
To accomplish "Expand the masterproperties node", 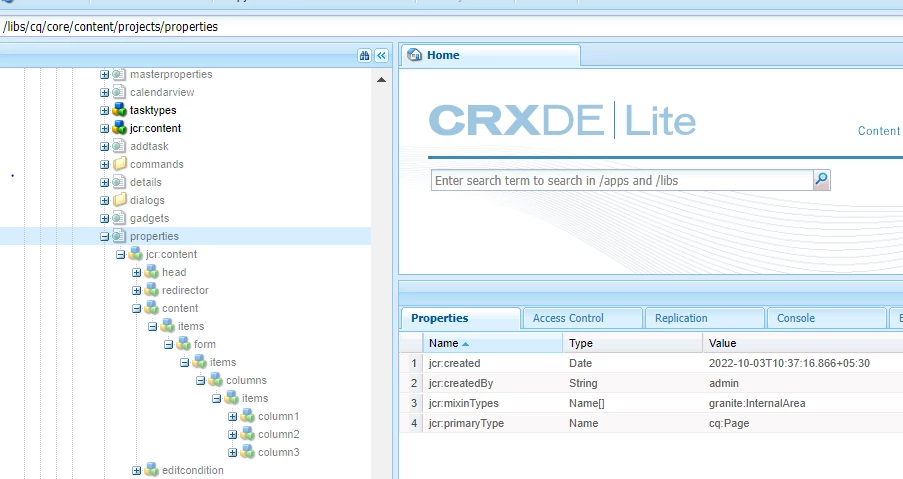I will (104, 74).
